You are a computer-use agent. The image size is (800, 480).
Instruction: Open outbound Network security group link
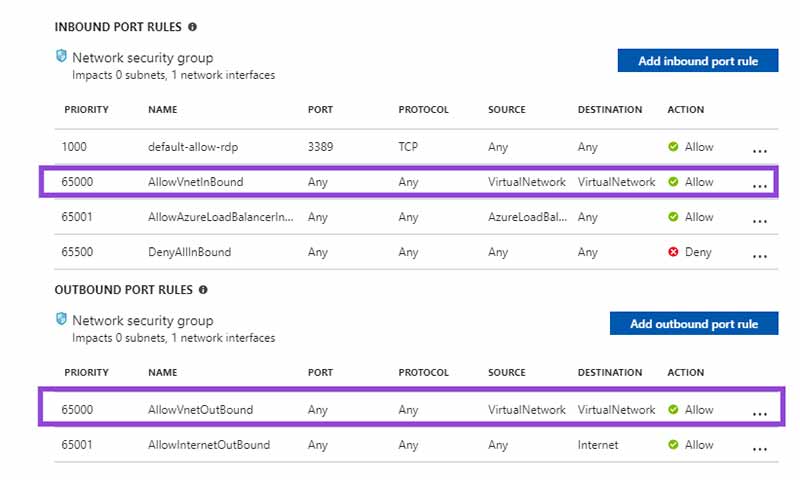coord(143,321)
